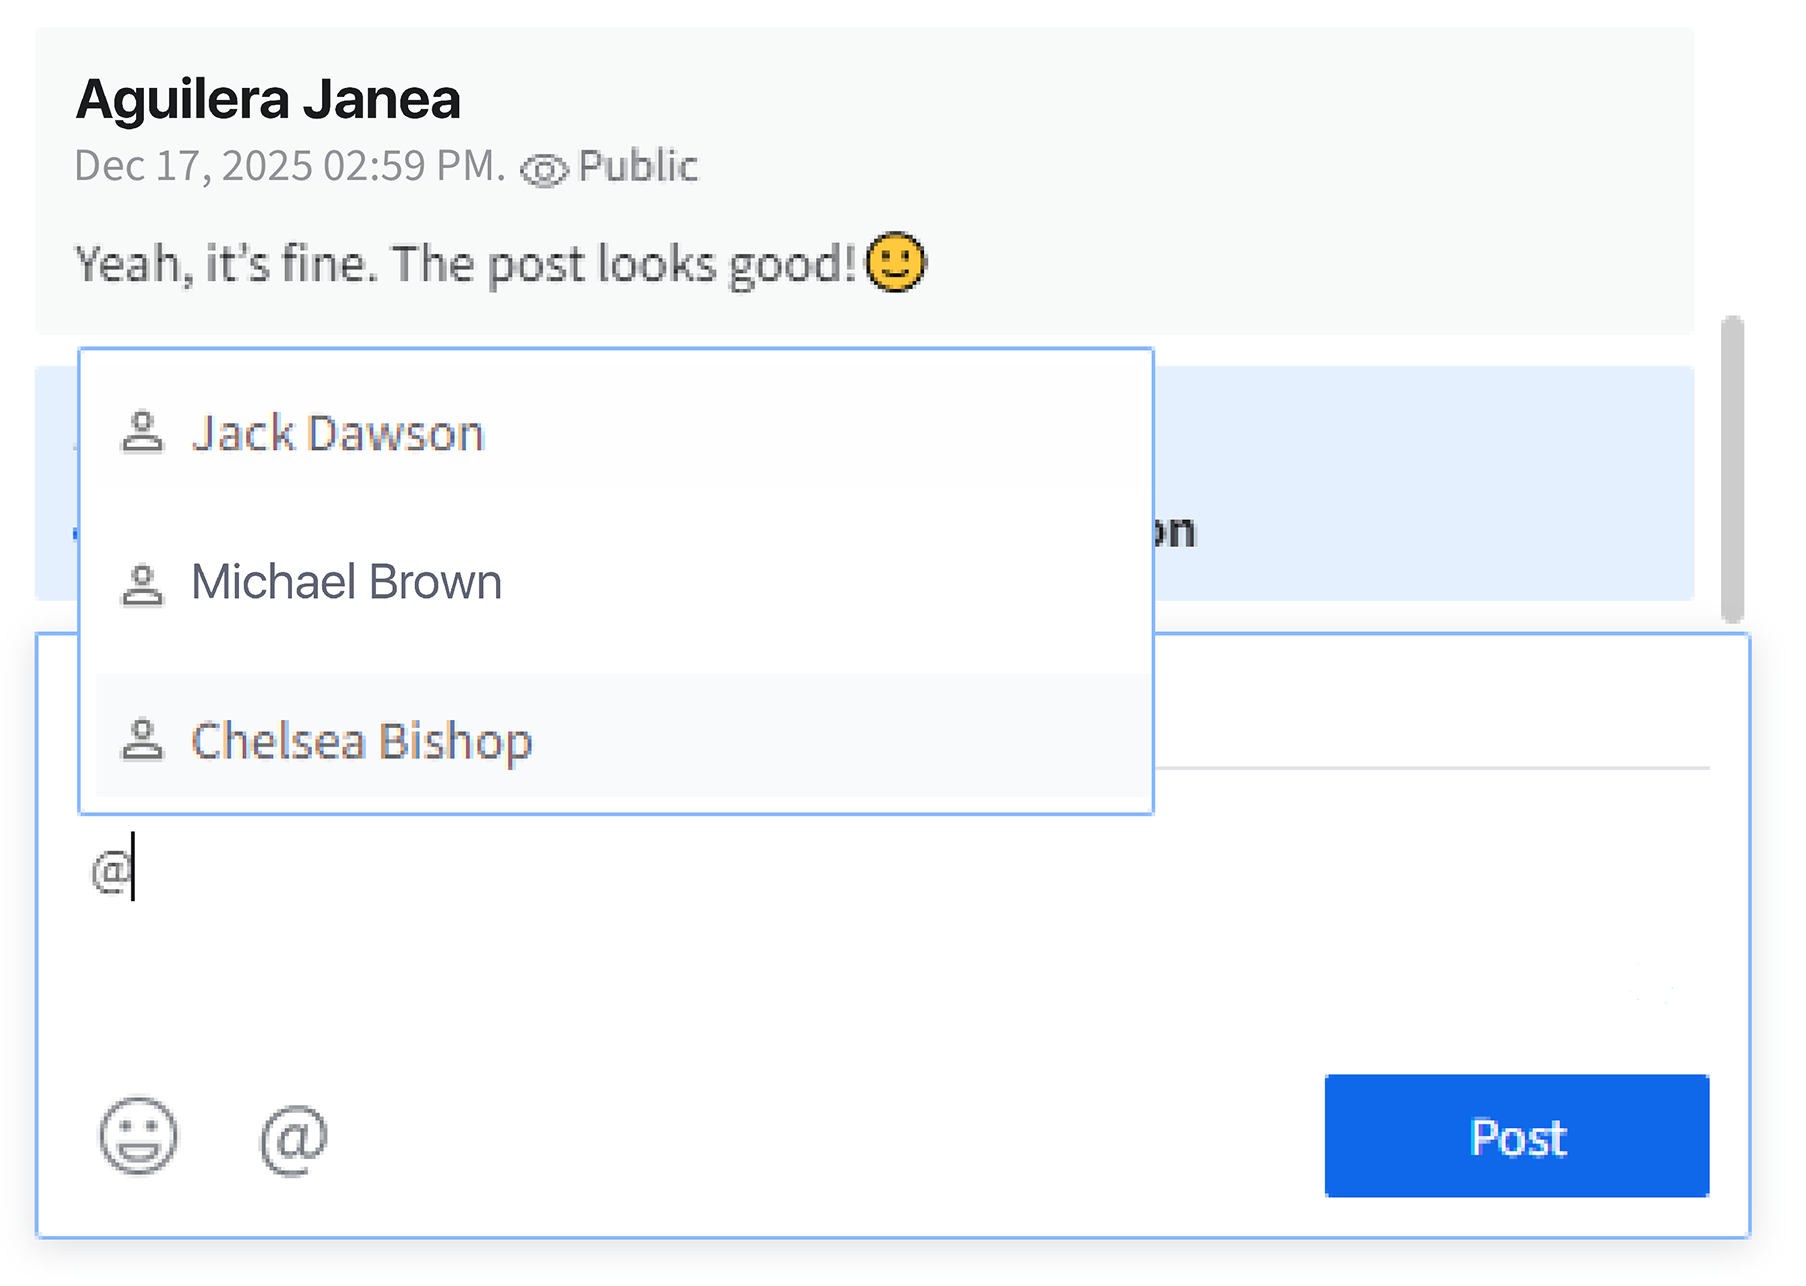Click the eye visibility icon before Public
1806x1286 pixels.
(x=544, y=170)
